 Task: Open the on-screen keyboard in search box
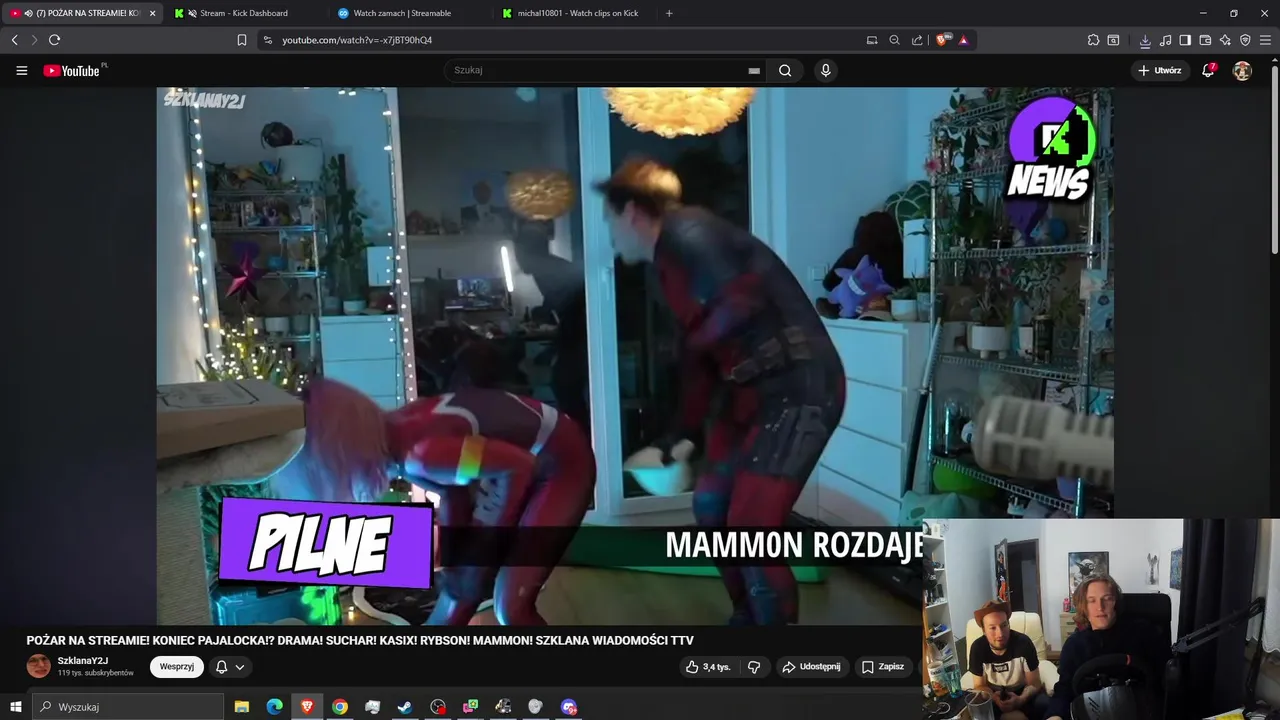click(754, 71)
